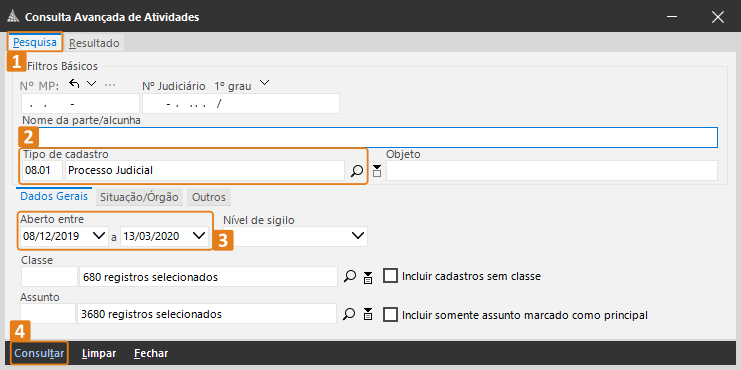Click the Fechar button
This screenshot has height=370, width=741.
[x=151, y=353]
